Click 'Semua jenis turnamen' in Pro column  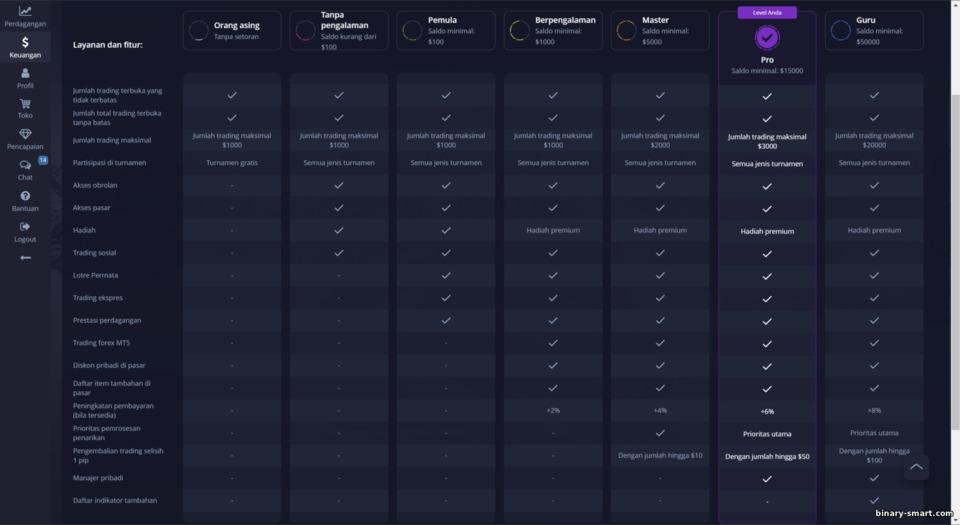(x=767, y=164)
